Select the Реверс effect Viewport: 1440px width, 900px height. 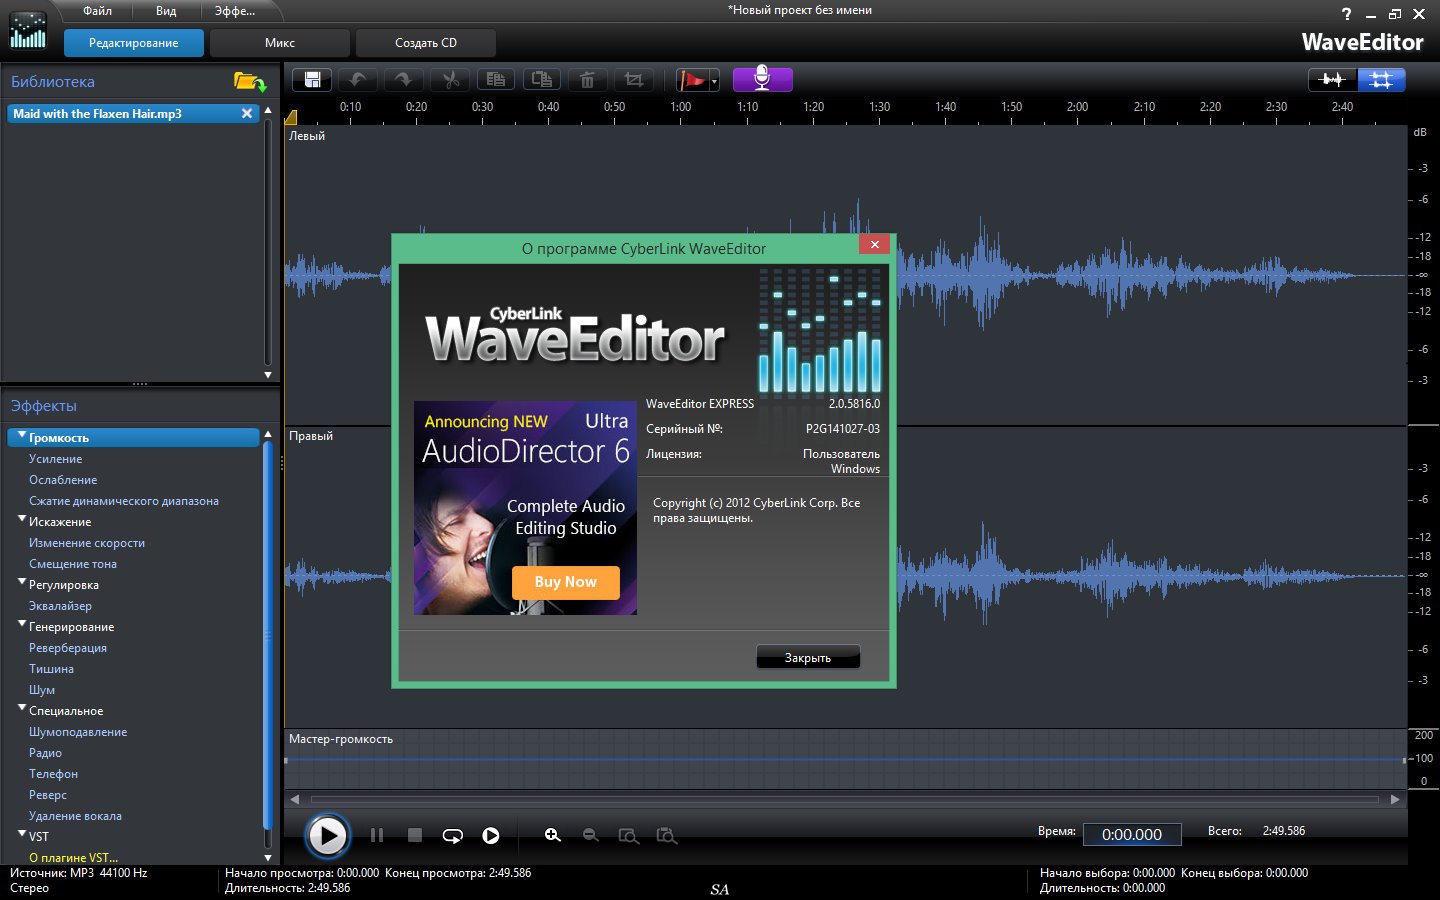click(x=48, y=795)
